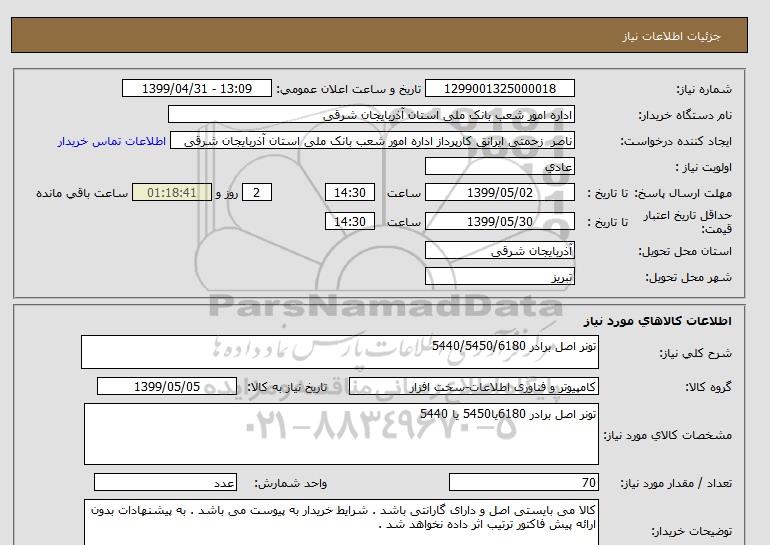Click the delivery province field آذربایجان شرقی
770x545 pixels.
[x=499, y=250]
